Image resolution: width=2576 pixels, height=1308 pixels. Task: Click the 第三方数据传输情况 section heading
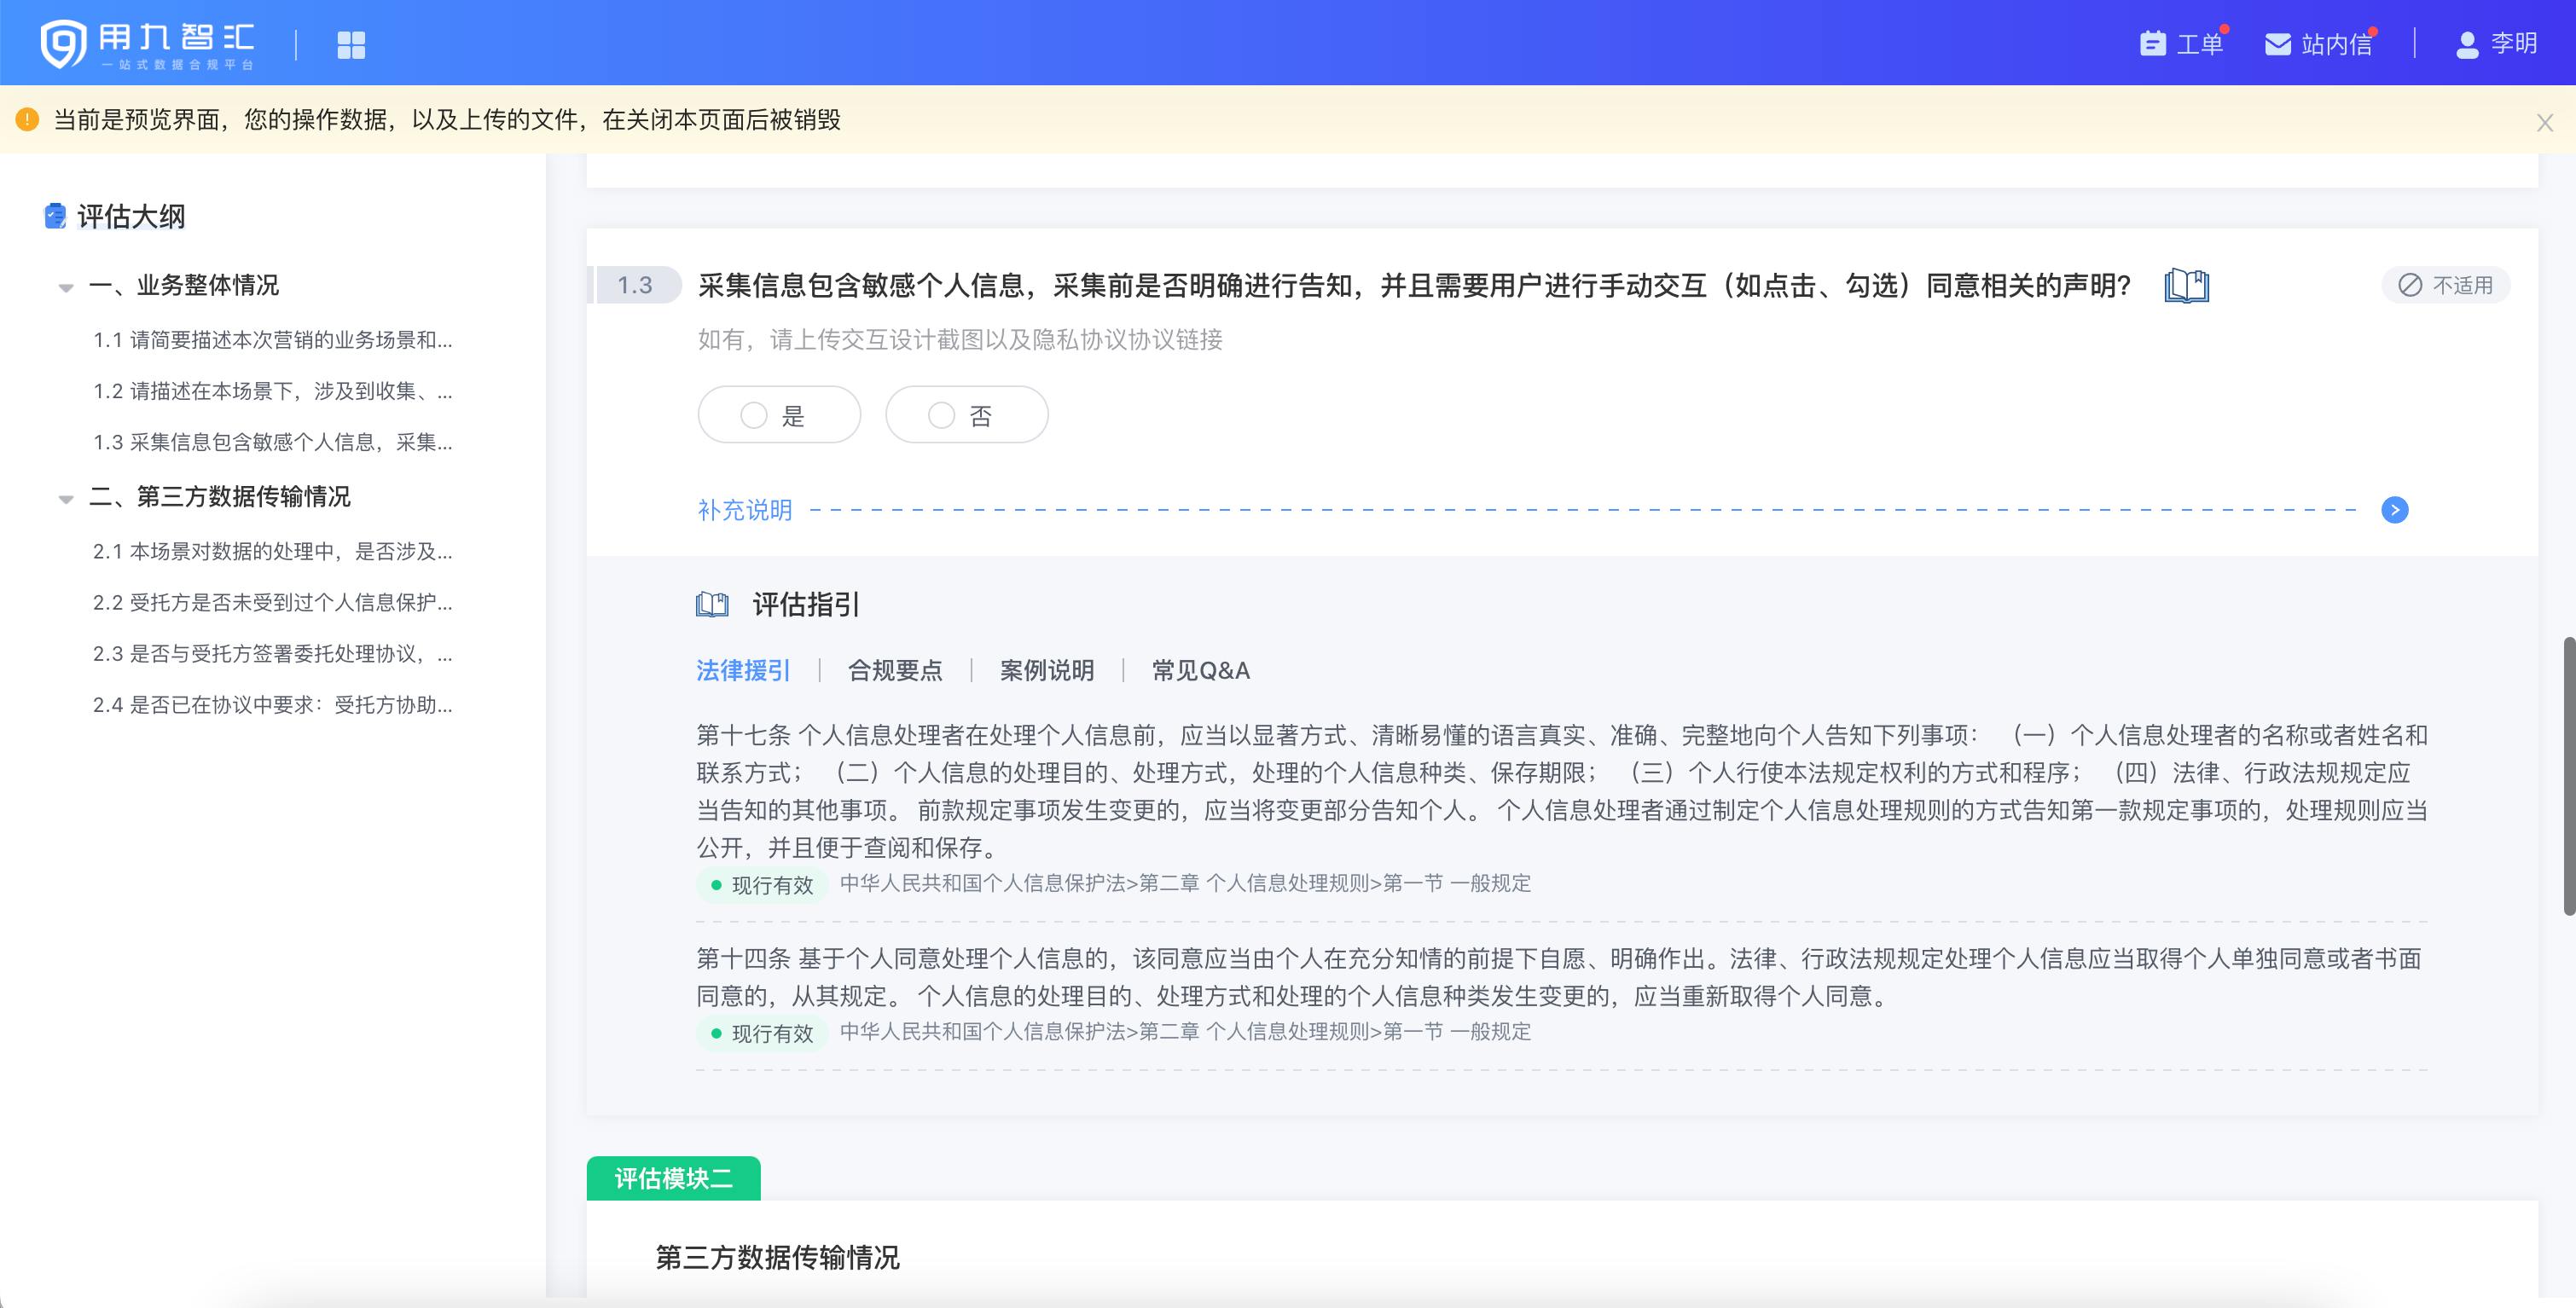777,1257
